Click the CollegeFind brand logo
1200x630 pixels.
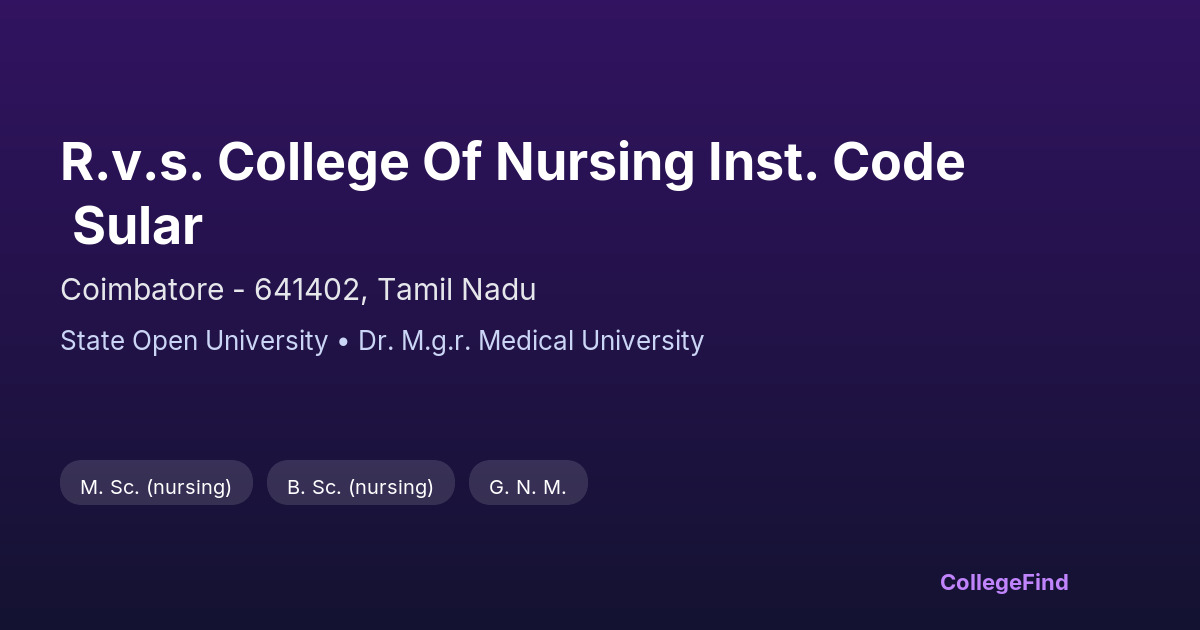(1003, 582)
